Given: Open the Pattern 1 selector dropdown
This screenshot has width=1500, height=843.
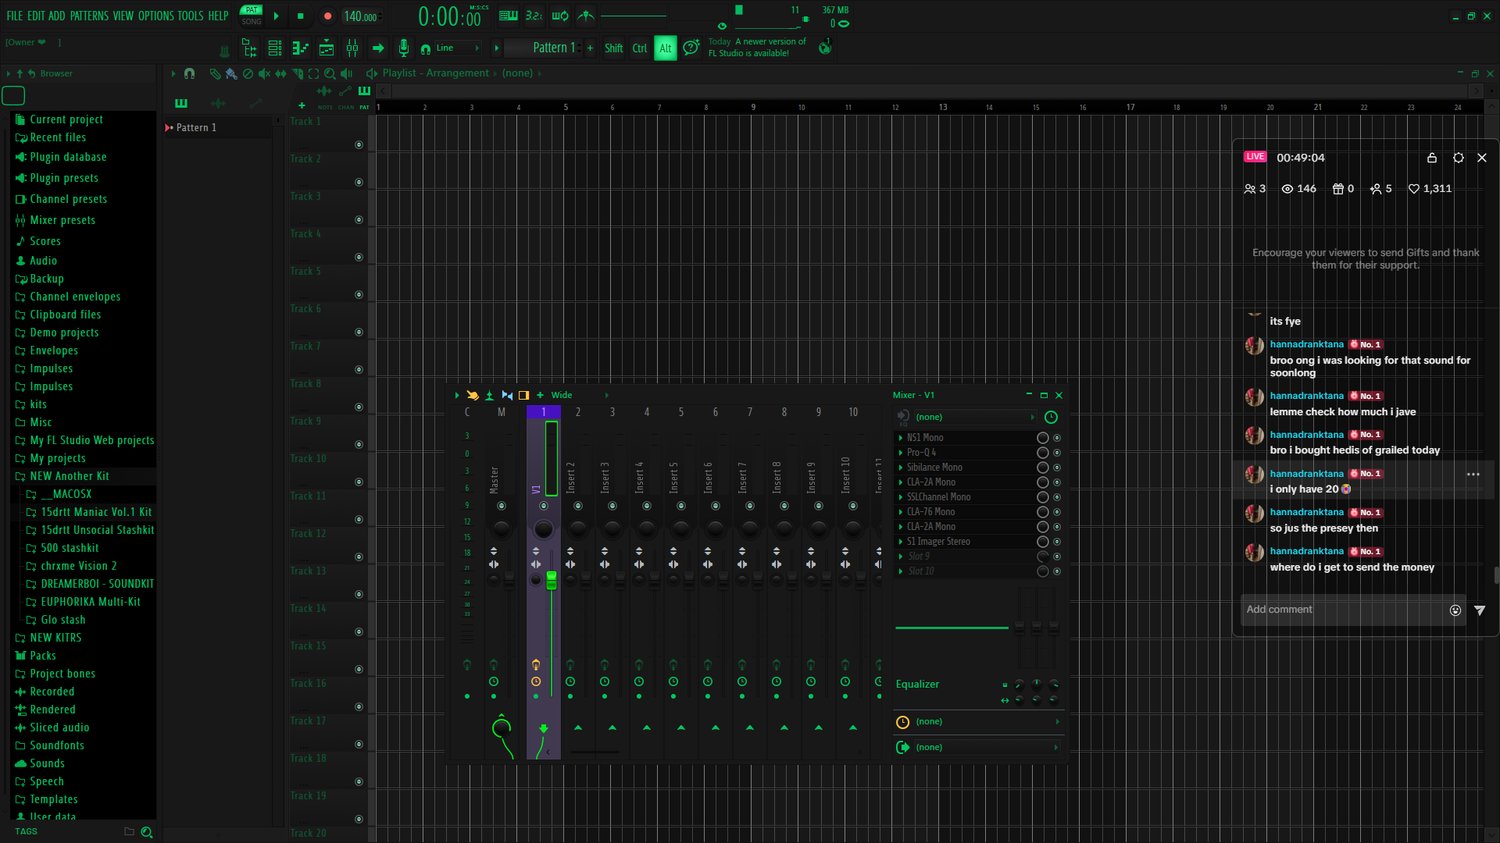Looking at the screenshot, I should pyautogui.click(x=543, y=48).
